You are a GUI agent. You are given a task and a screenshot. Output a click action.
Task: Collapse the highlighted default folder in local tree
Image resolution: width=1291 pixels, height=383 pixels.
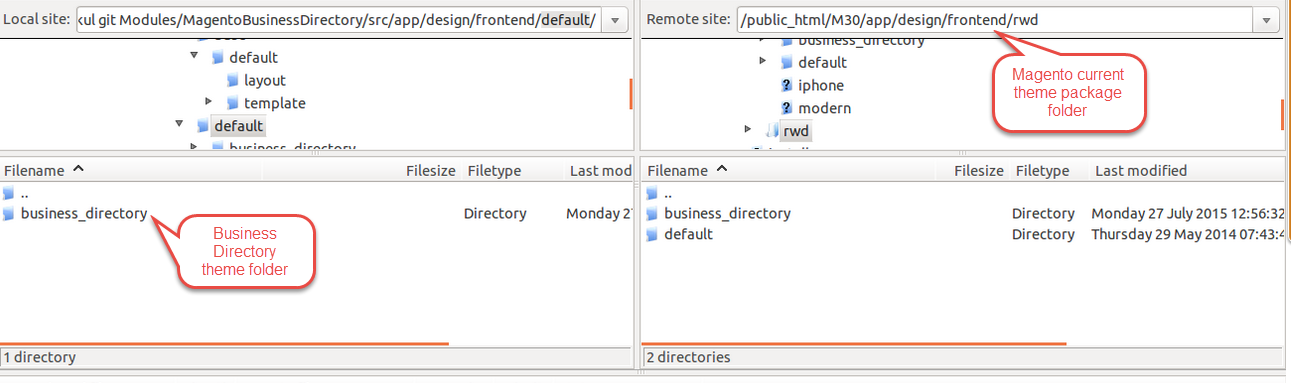(x=179, y=125)
